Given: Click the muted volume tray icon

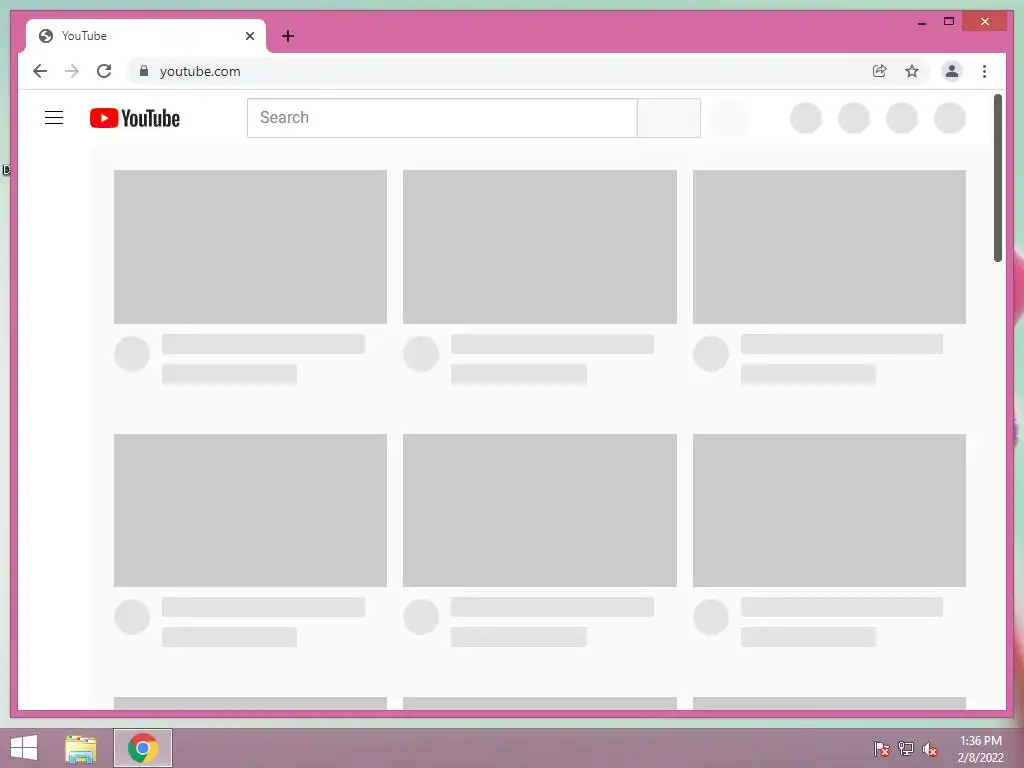Looking at the screenshot, I should pyautogui.click(x=930, y=749).
